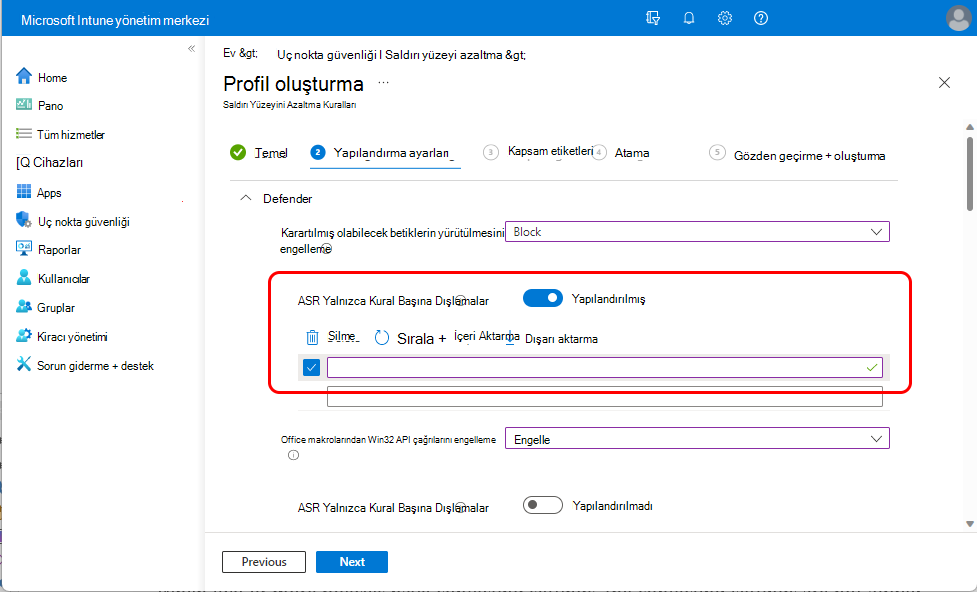Click İçeri Aktarma import

click(x=486, y=336)
